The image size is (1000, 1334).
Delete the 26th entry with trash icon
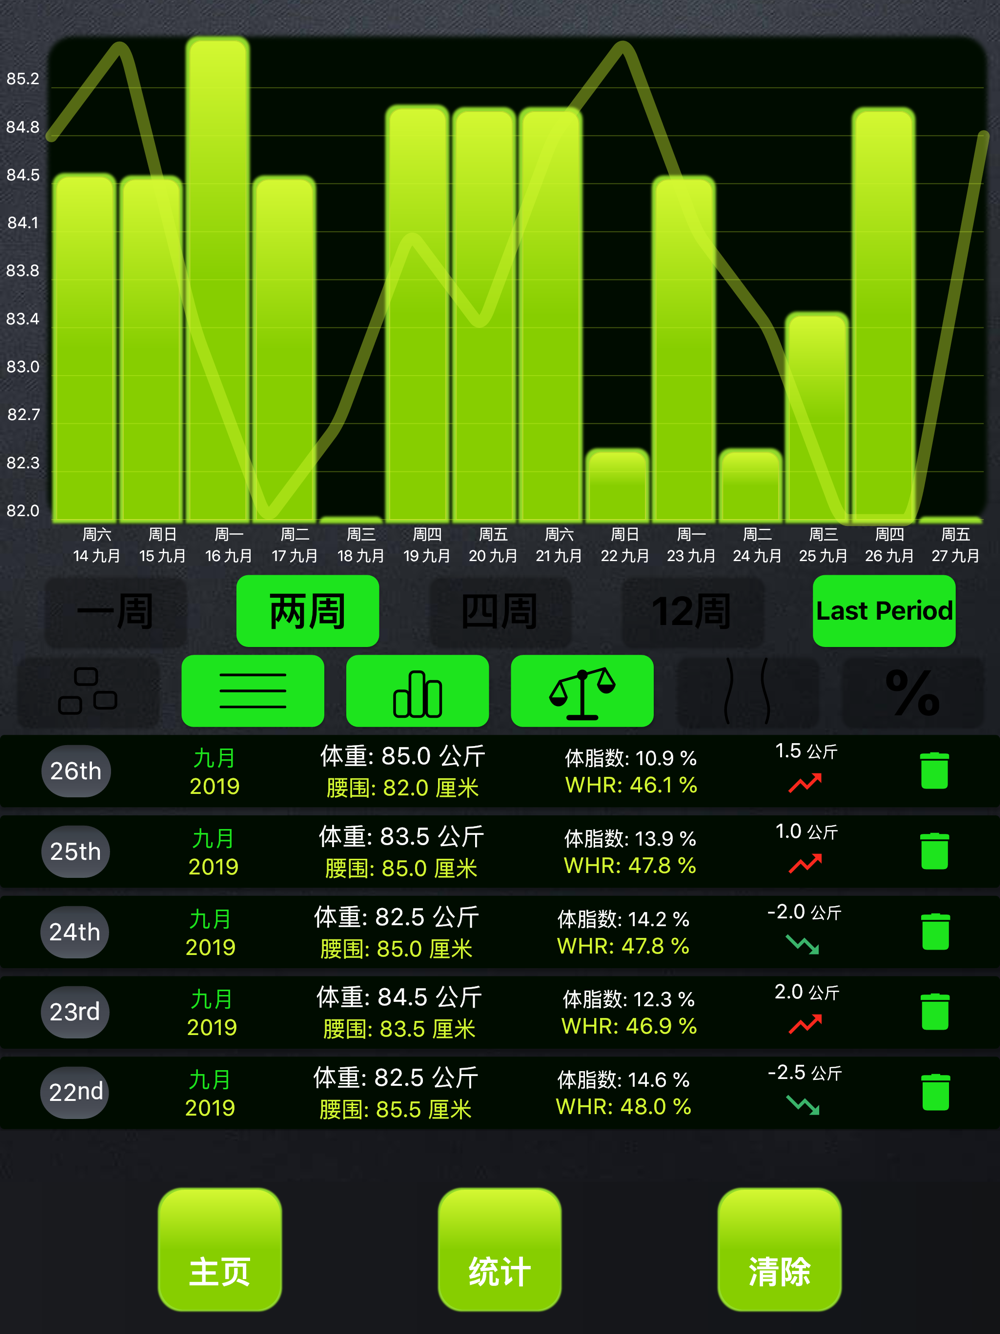click(934, 771)
